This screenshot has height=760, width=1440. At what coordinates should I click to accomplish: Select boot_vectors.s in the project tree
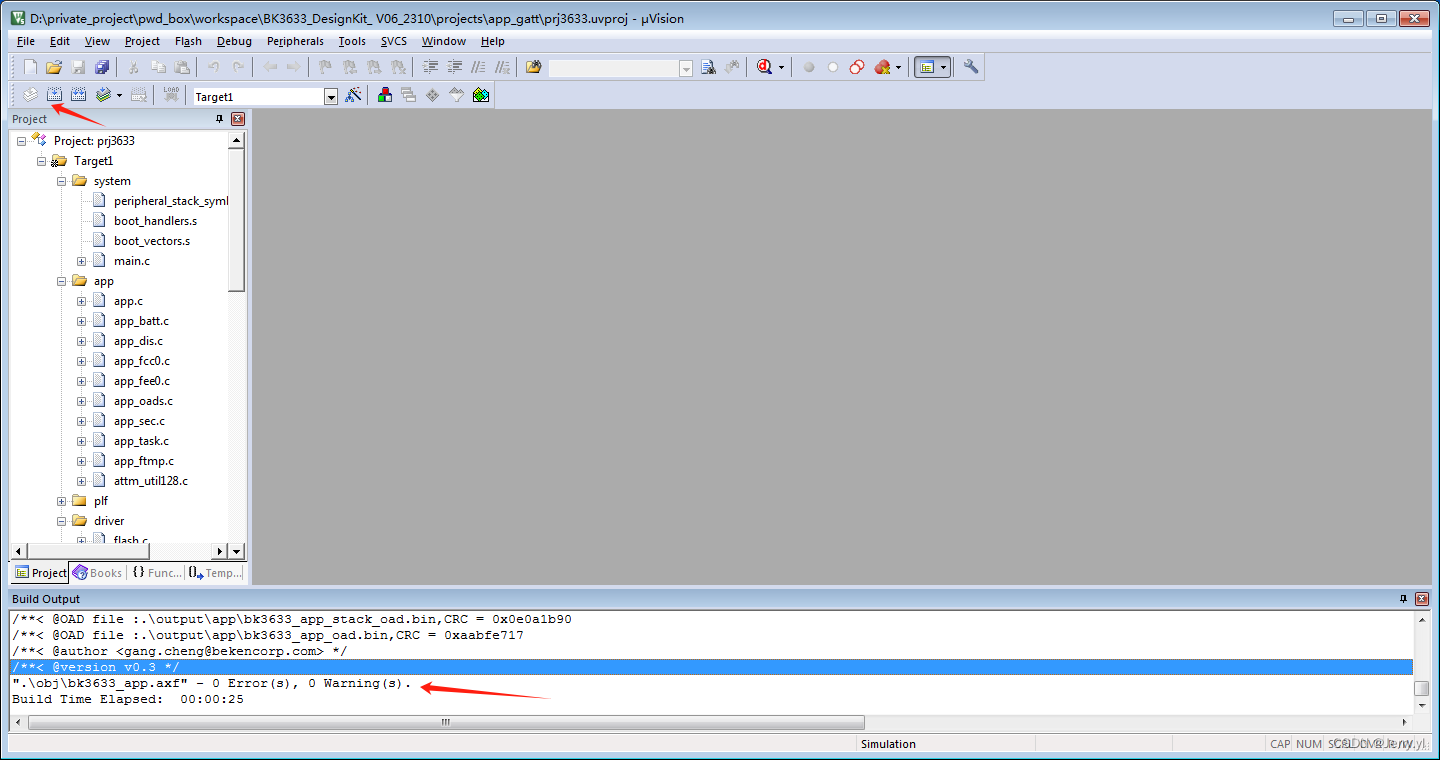point(152,241)
